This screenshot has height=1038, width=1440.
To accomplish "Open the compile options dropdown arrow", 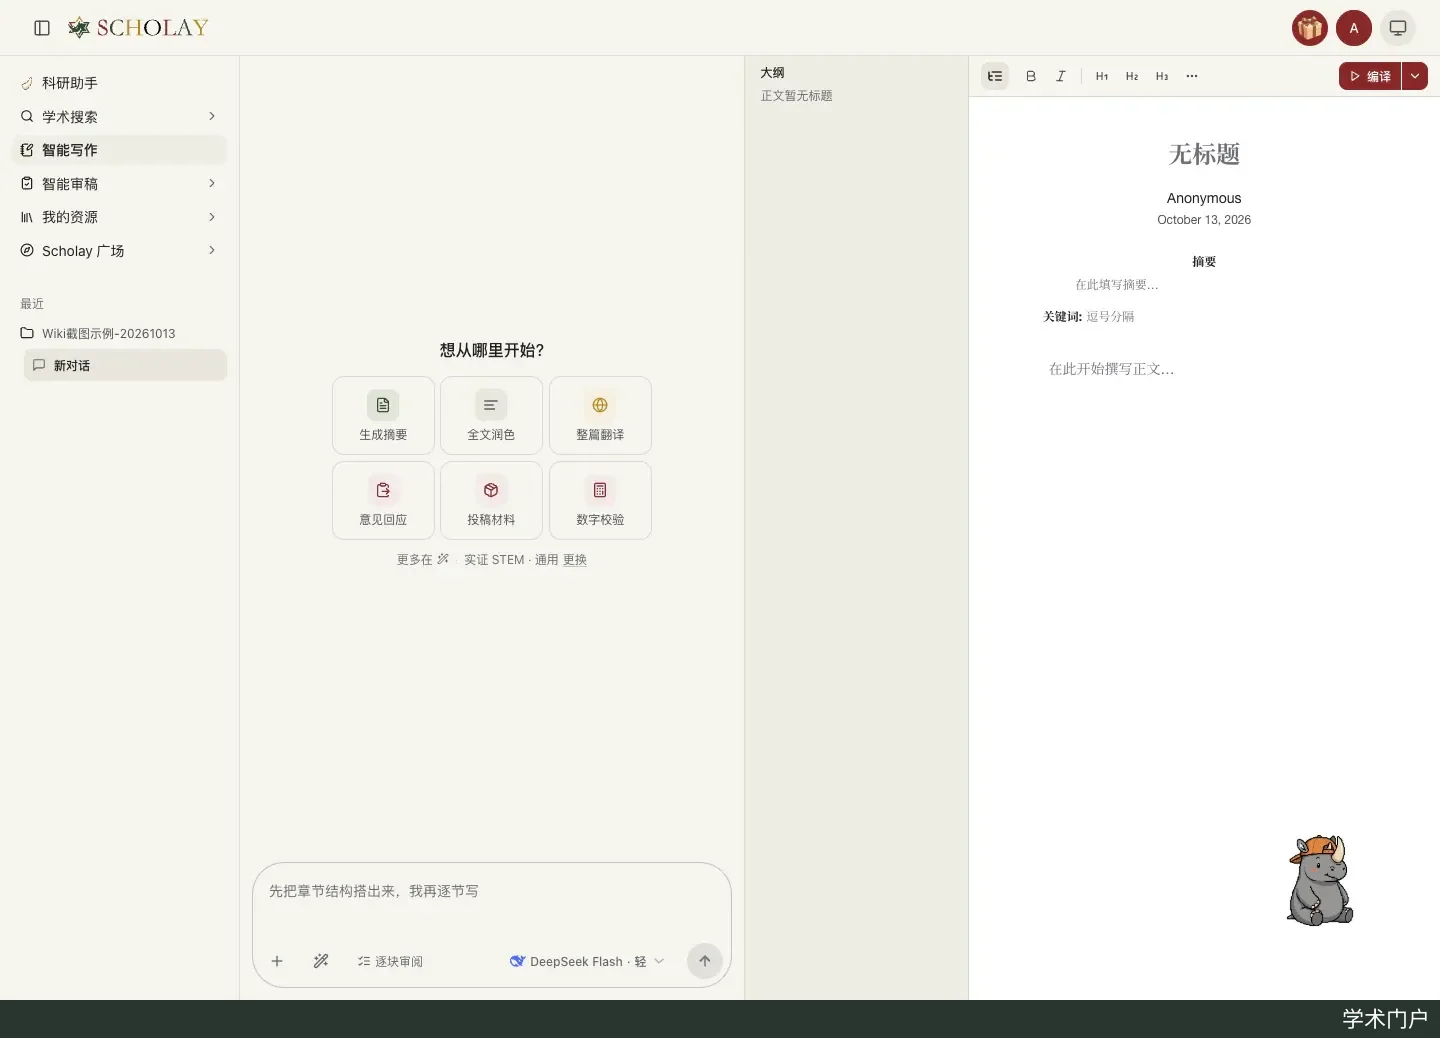I will click(x=1415, y=76).
